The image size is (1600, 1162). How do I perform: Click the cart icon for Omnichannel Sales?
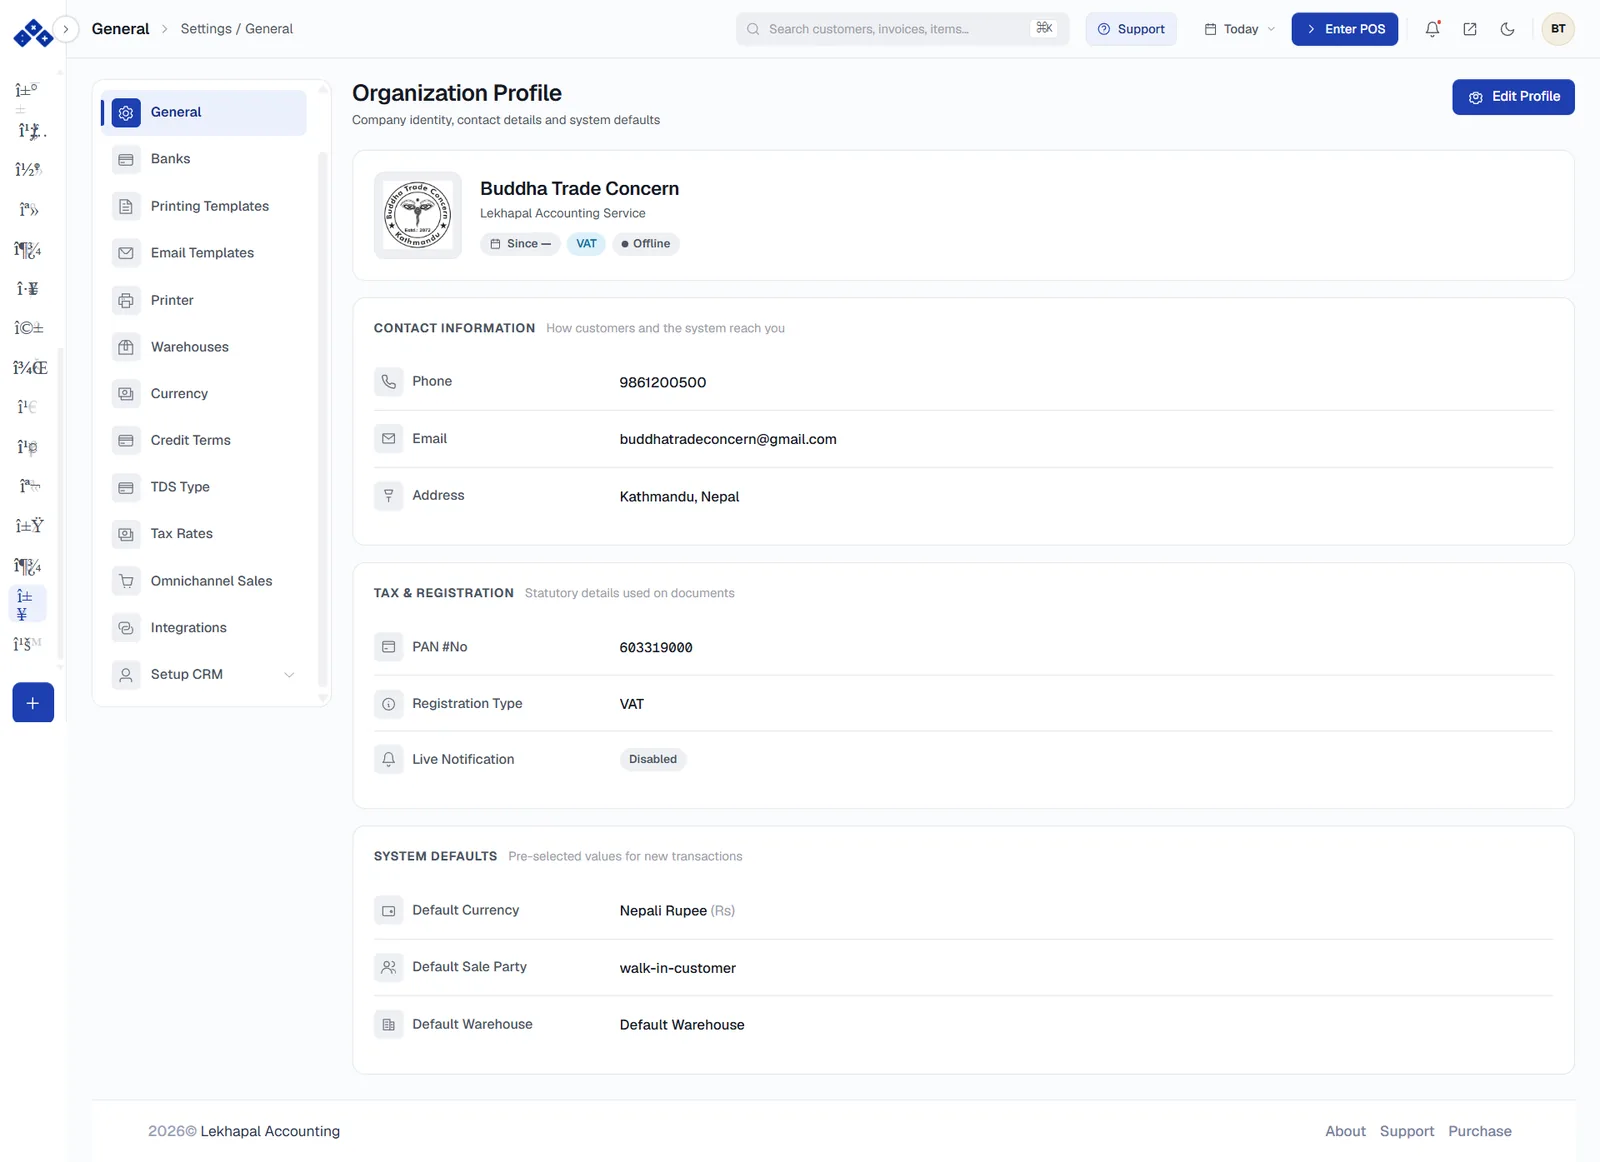coord(126,581)
